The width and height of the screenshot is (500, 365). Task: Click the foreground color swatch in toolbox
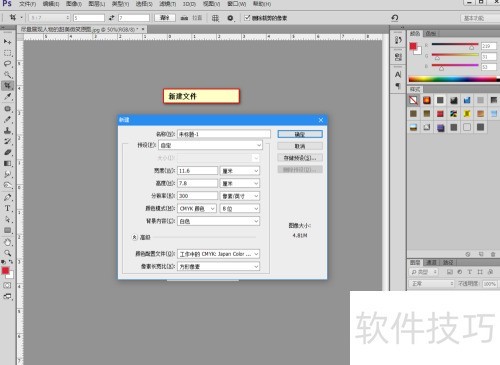point(5,271)
